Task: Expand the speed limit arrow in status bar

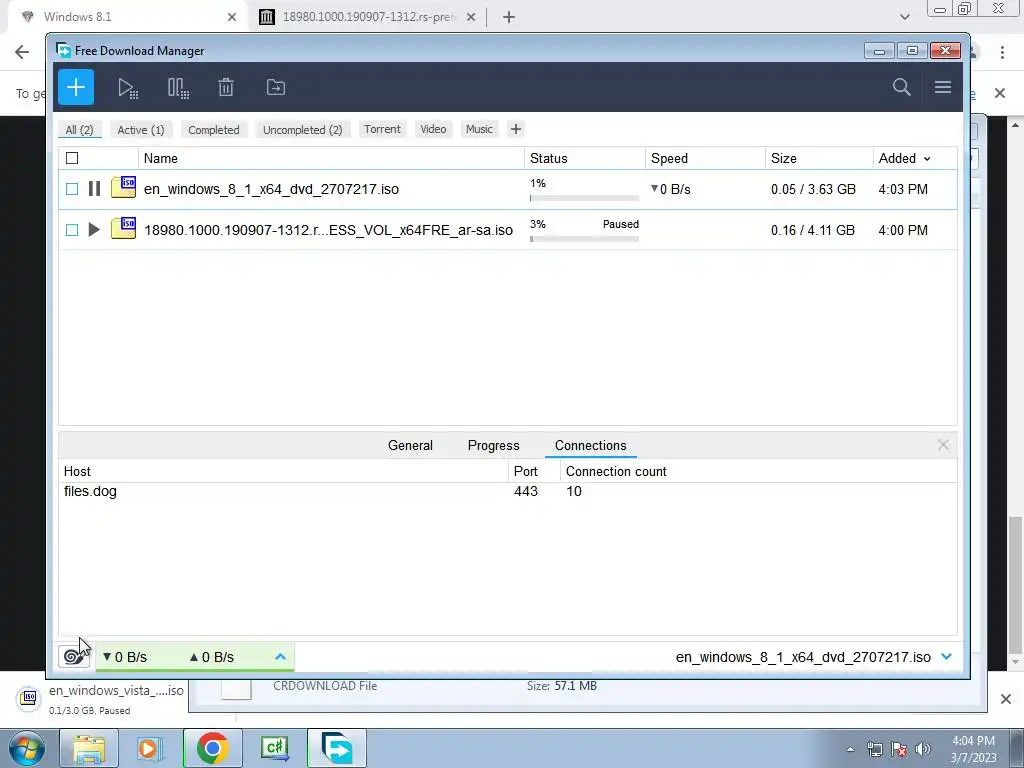Action: pyautogui.click(x=280, y=656)
